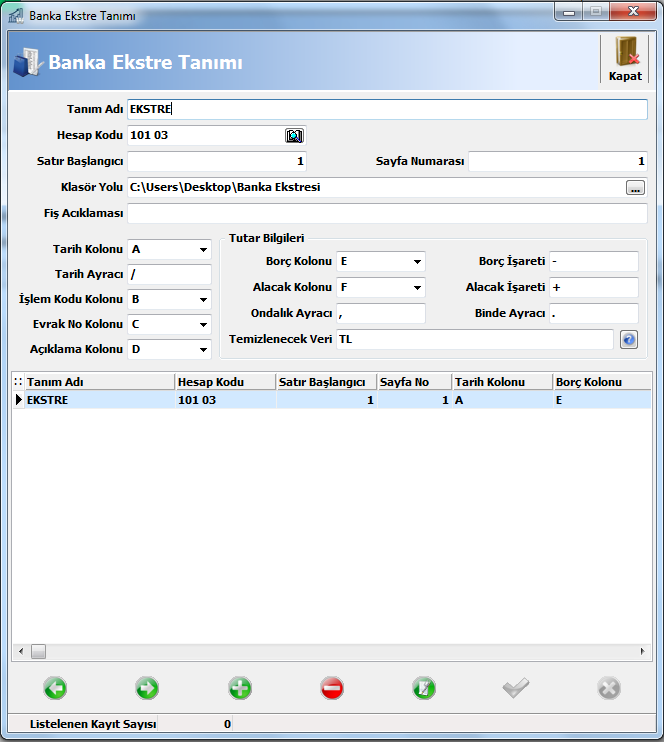Open account lookup next to Hesap Kodu
The width and height of the screenshot is (664, 742).
294,136
